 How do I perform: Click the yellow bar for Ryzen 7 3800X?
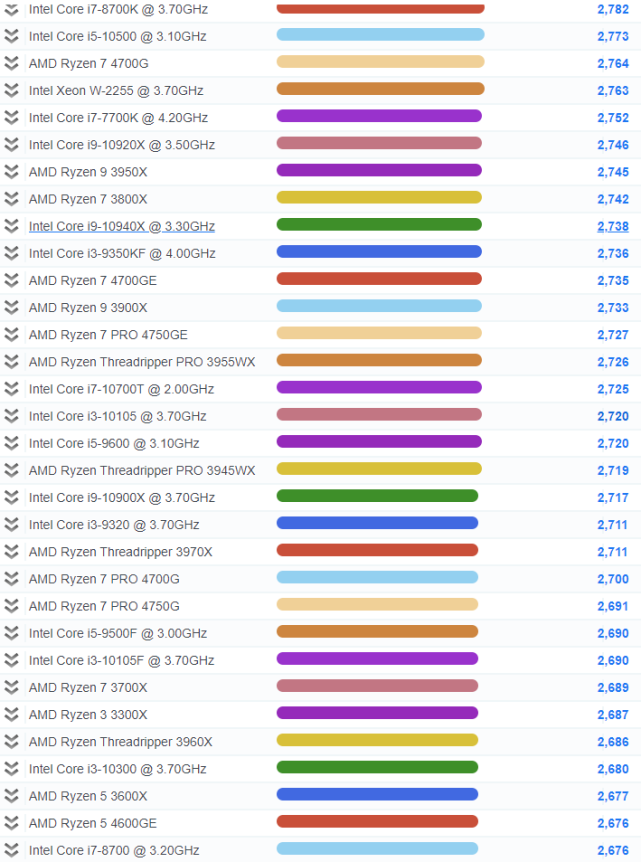(x=379, y=197)
